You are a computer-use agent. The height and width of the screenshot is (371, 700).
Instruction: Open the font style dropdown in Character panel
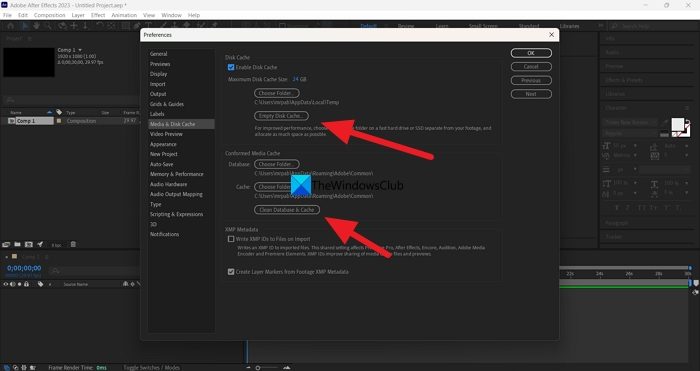coord(631,133)
